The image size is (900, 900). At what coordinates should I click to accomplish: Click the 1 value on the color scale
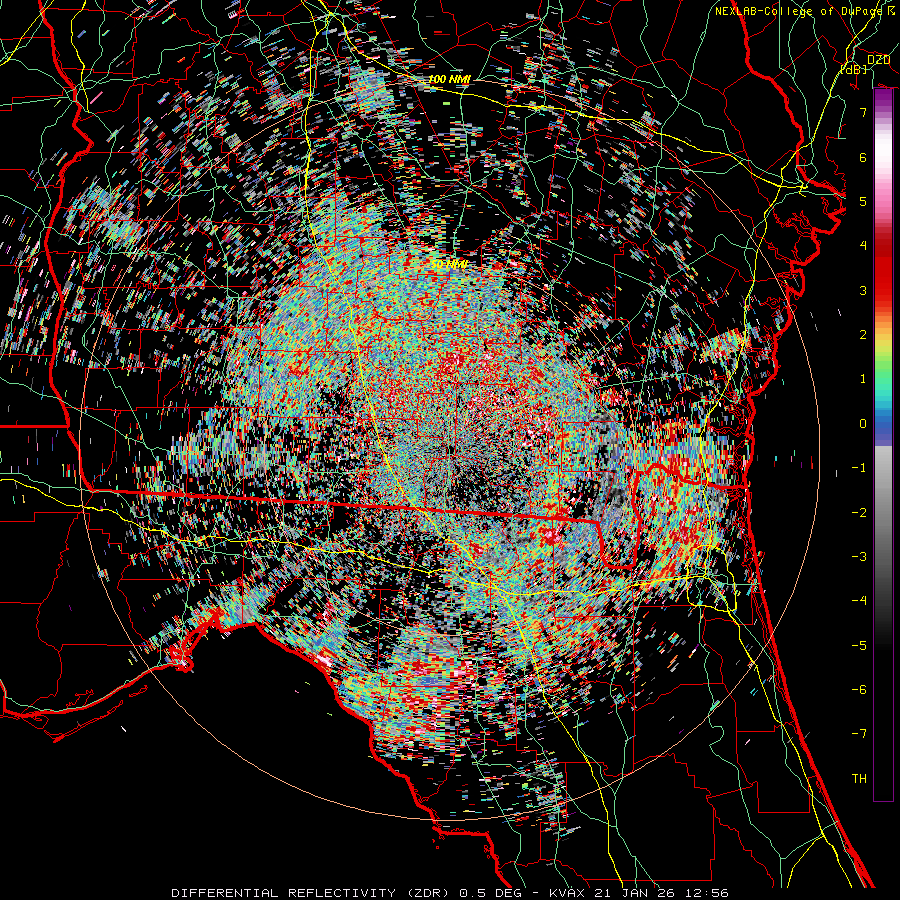pos(863,379)
